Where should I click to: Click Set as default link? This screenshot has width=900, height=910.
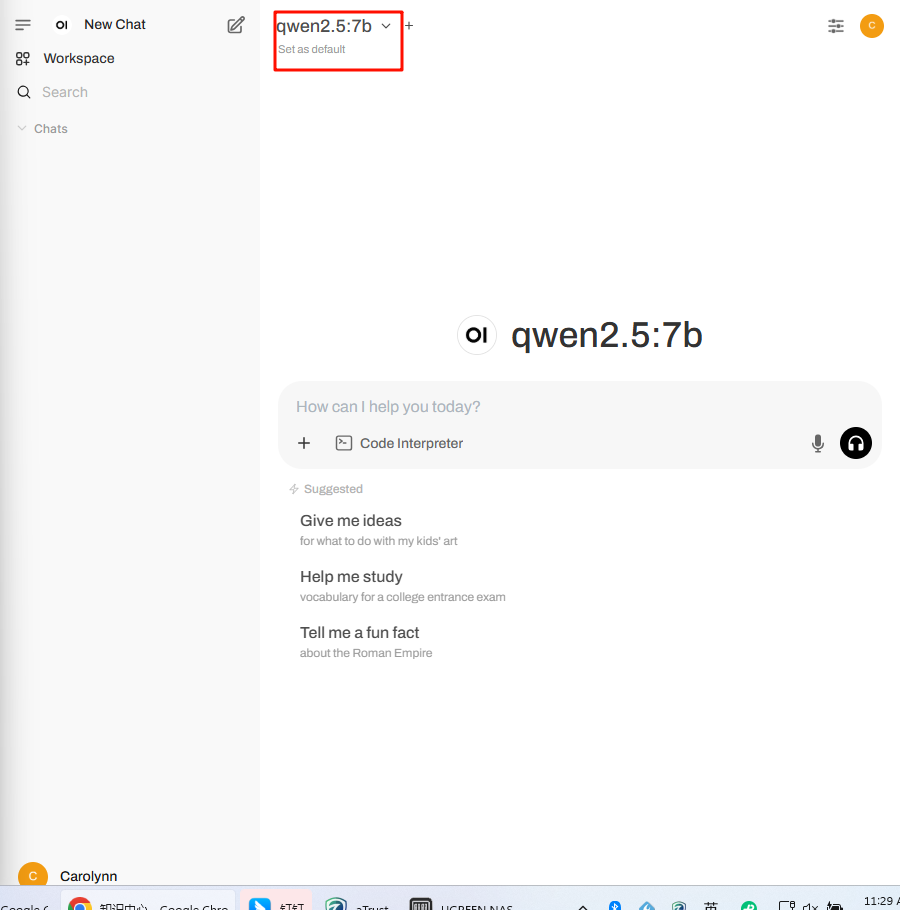pos(312,49)
